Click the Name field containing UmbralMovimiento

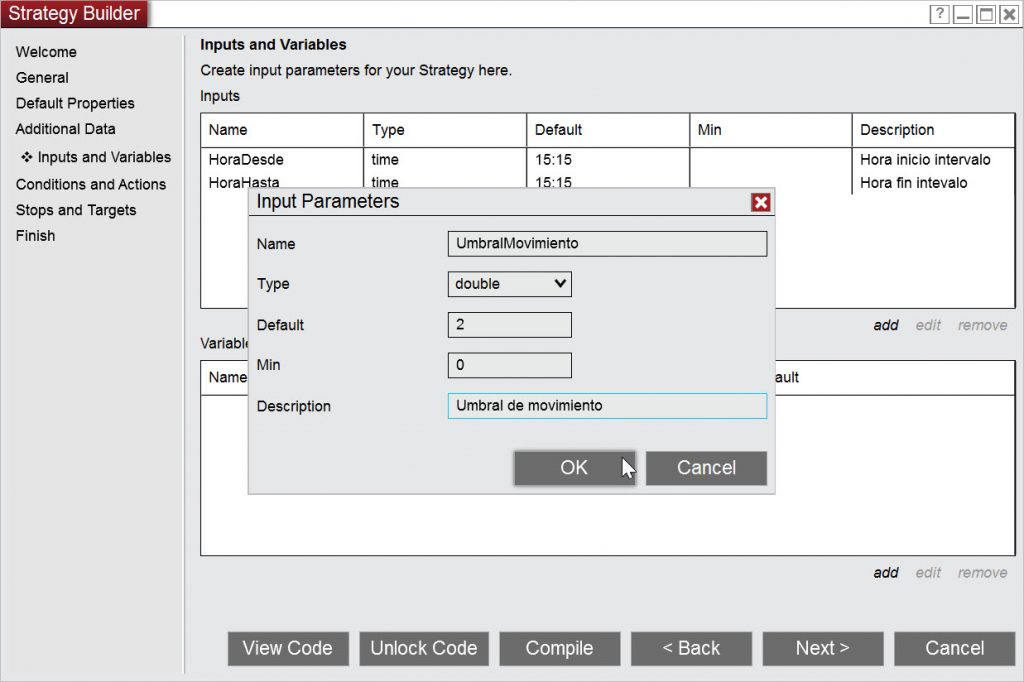[607, 244]
